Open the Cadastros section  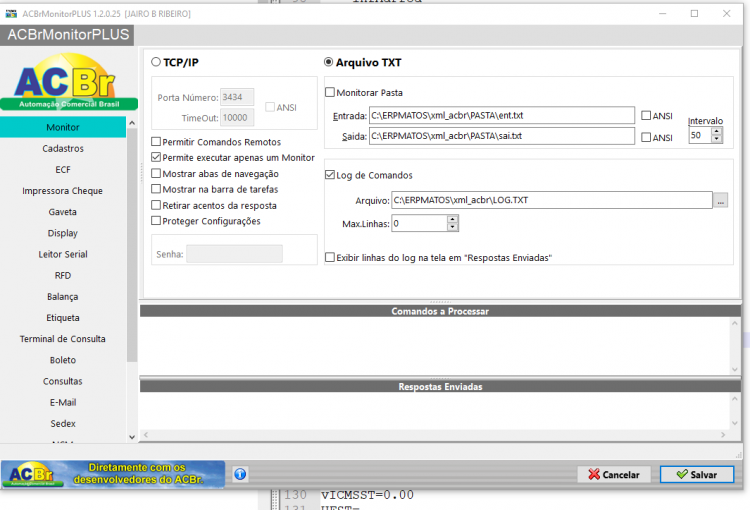pyautogui.click(x=63, y=148)
